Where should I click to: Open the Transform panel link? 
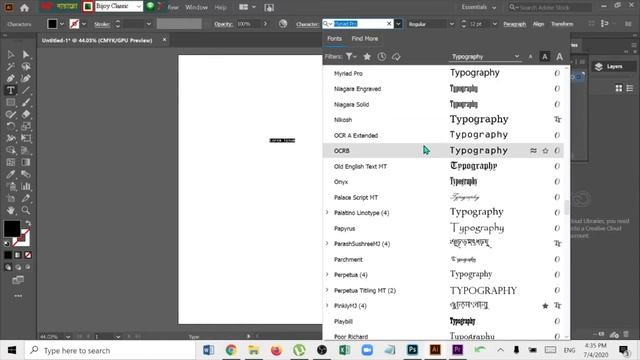(562, 24)
